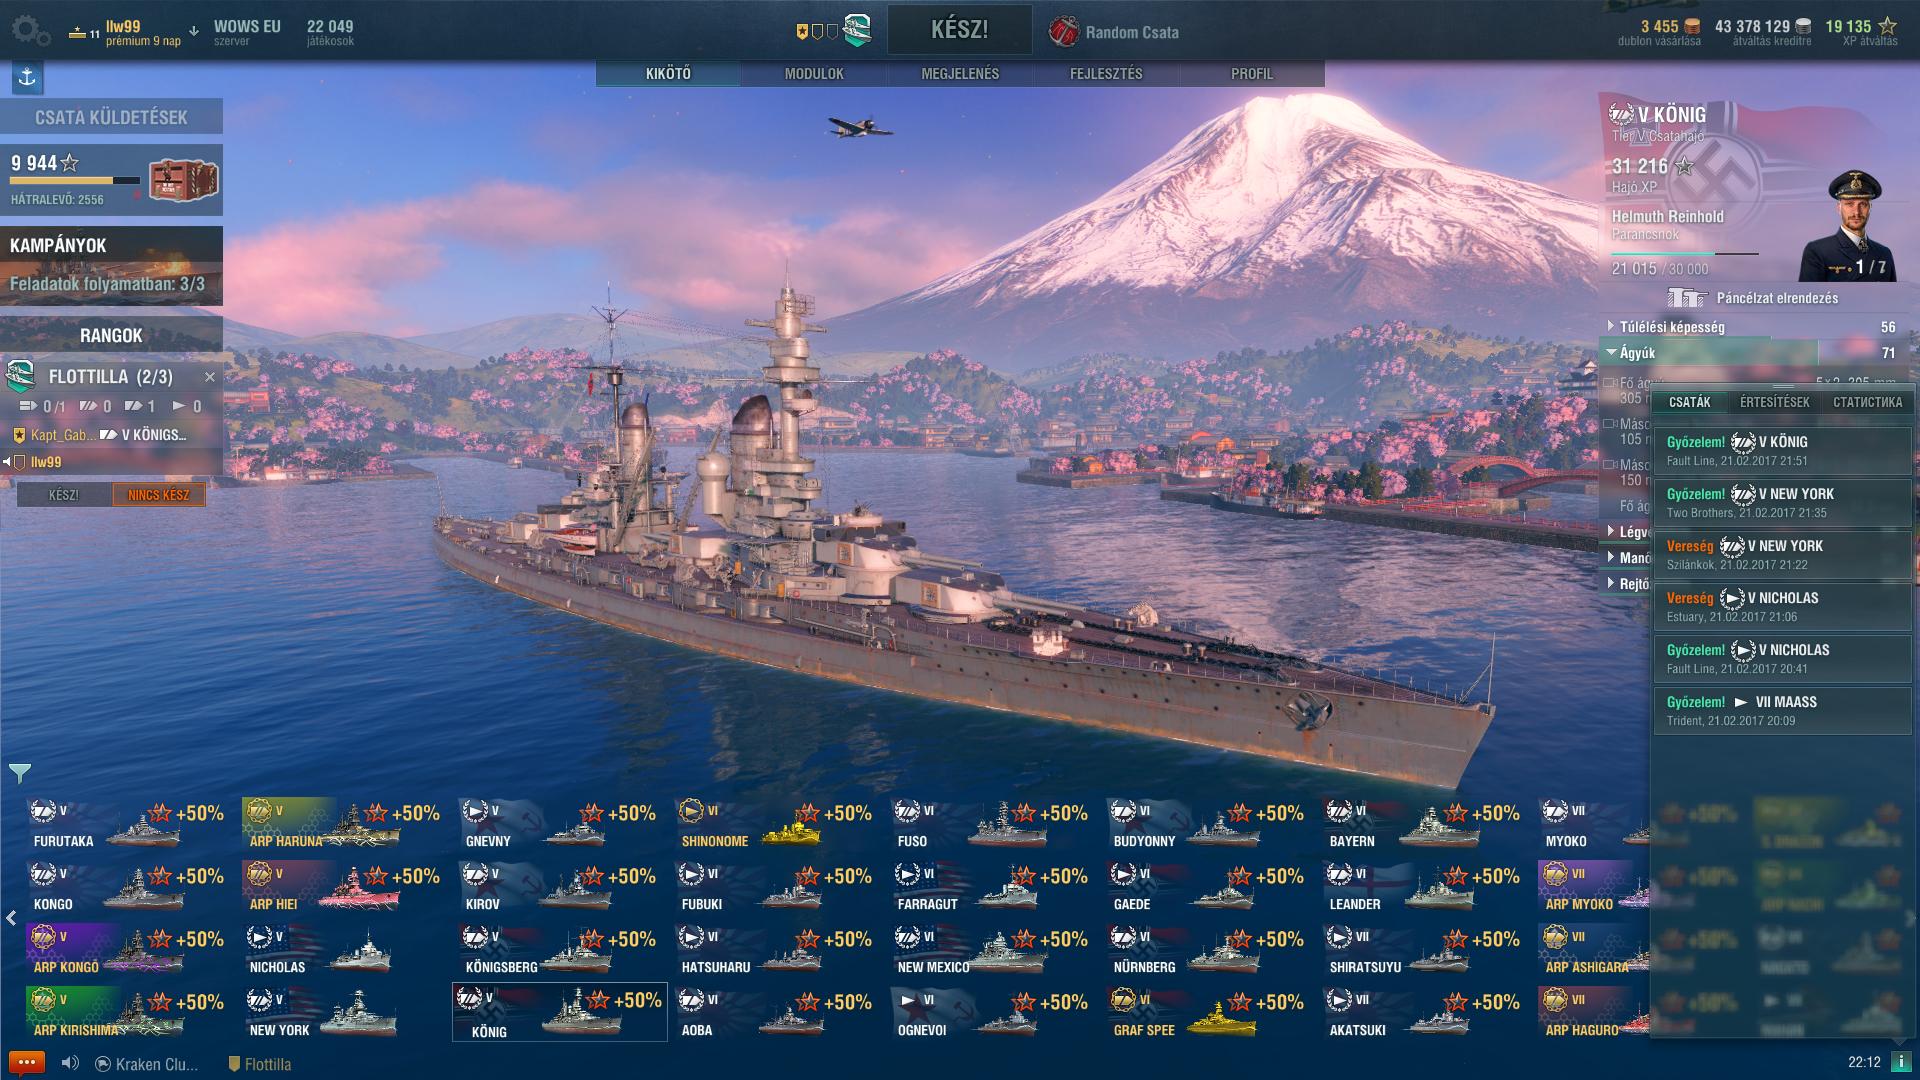Click the main KÉSZ! battle button

960,29
